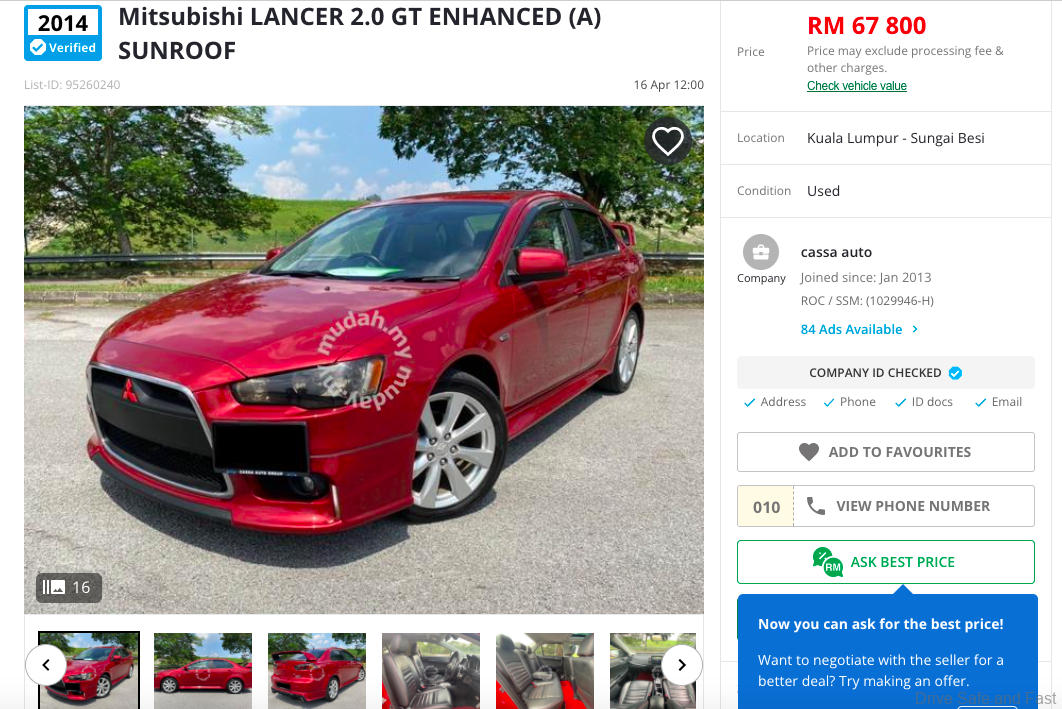Click the blue Verified badge checkmark
Image resolution: width=1062 pixels, height=709 pixels.
pyautogui.click(x=39, y=47)
